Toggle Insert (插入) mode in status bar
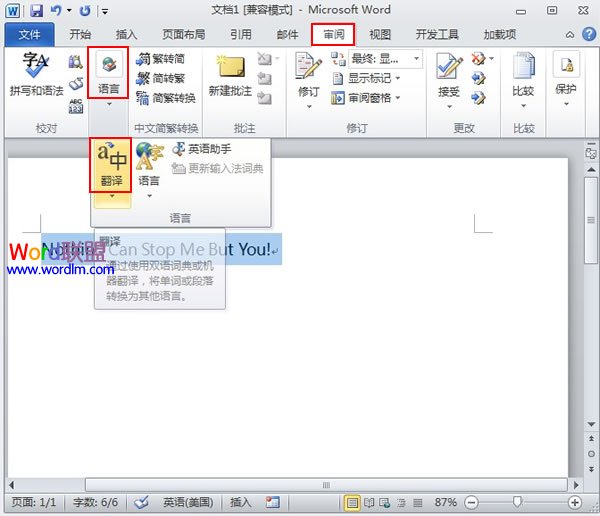Screen dimensions: 600x516 coord(241,502)
